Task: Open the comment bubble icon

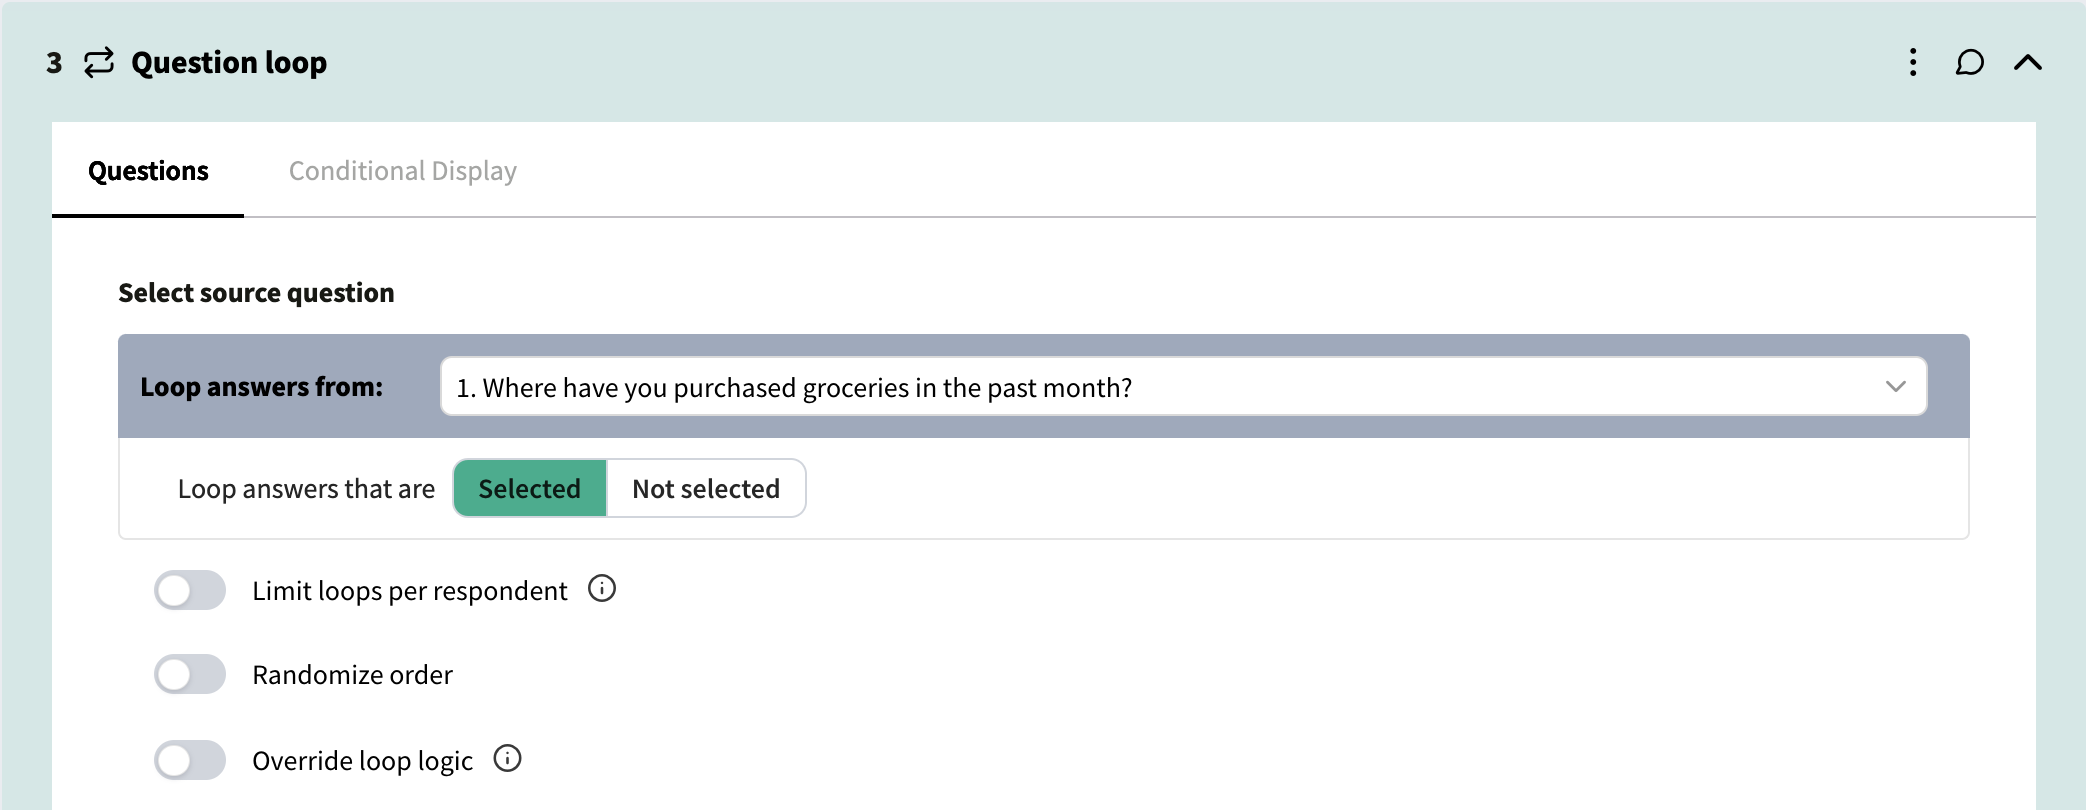Action: [1969, 63]
